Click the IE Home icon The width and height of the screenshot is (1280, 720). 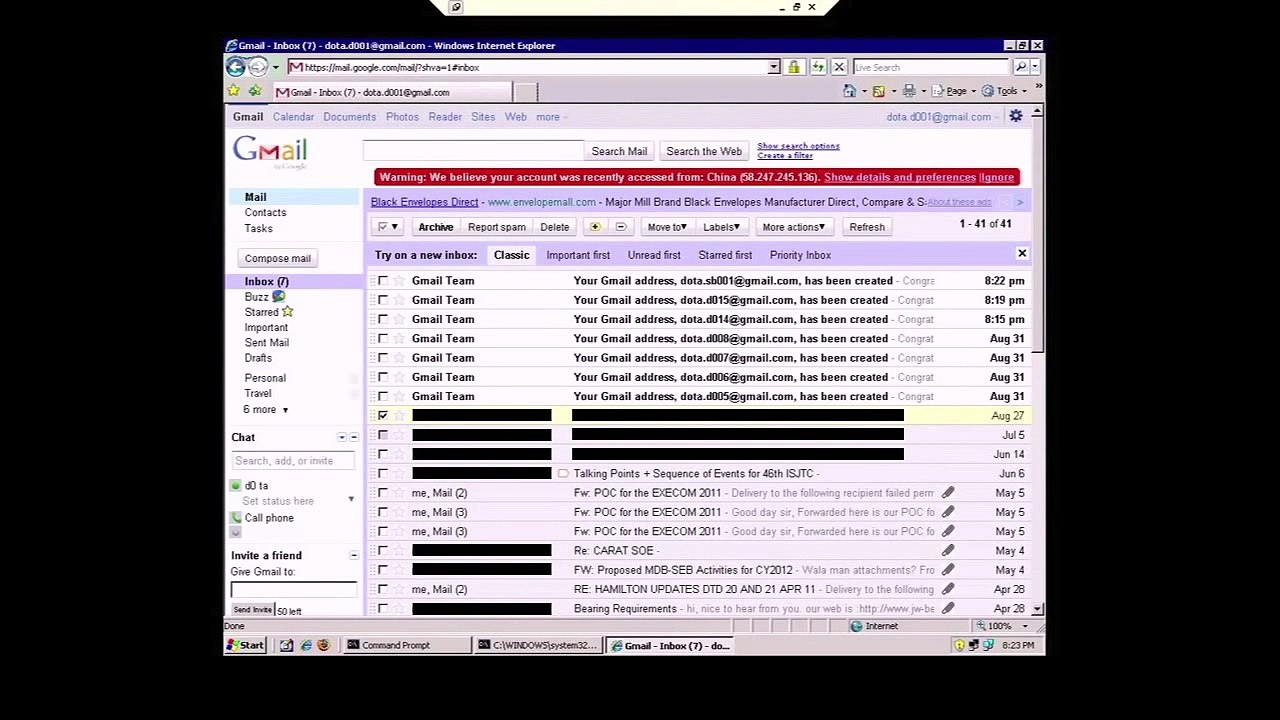point(849,91)
